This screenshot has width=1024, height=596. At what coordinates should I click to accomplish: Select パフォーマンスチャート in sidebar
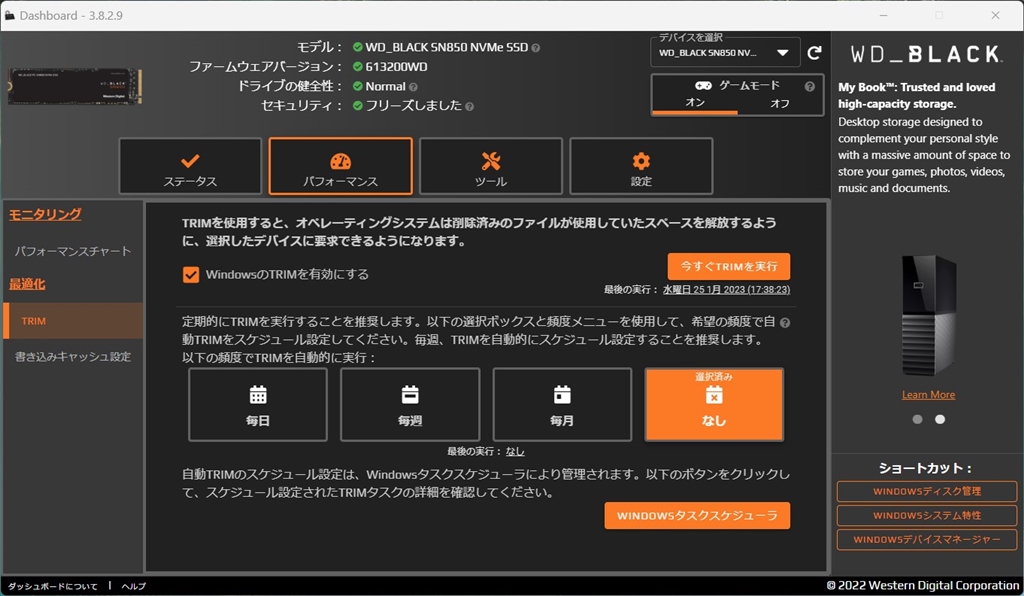[x=72, y=251]
